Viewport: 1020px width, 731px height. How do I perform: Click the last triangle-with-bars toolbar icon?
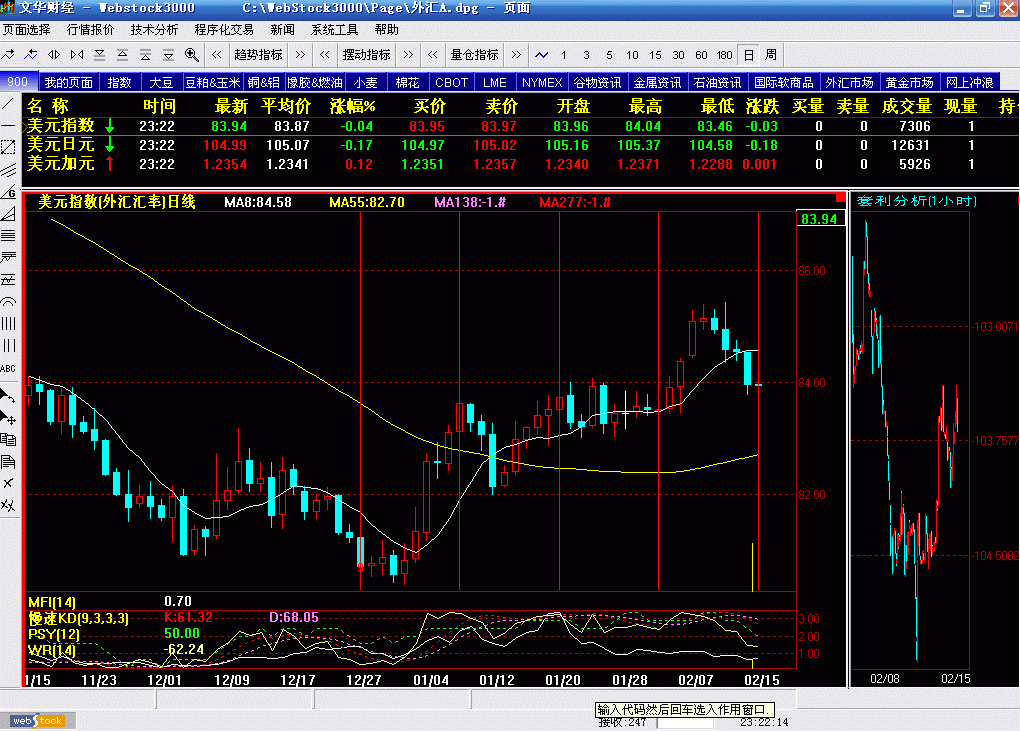pyautogui.click(x=168, y=55)
